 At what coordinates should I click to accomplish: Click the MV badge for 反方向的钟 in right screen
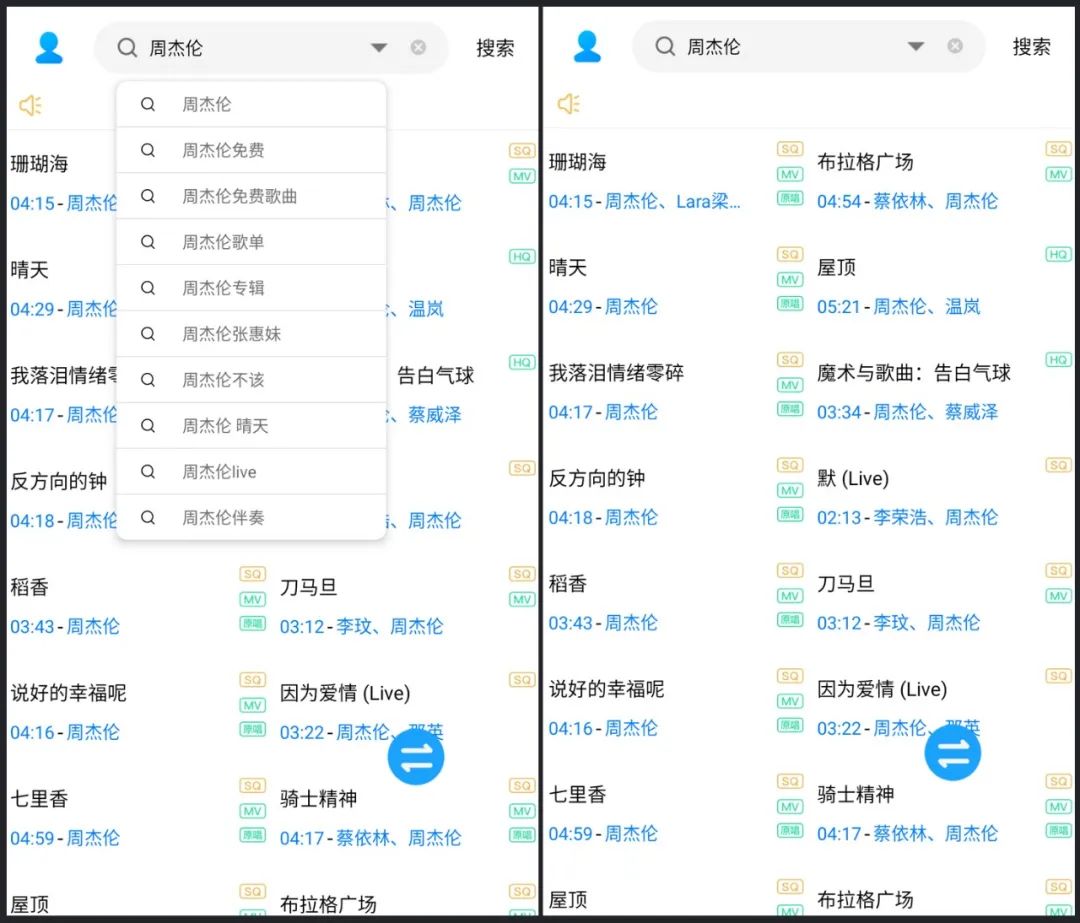click(x=790, y=490)
